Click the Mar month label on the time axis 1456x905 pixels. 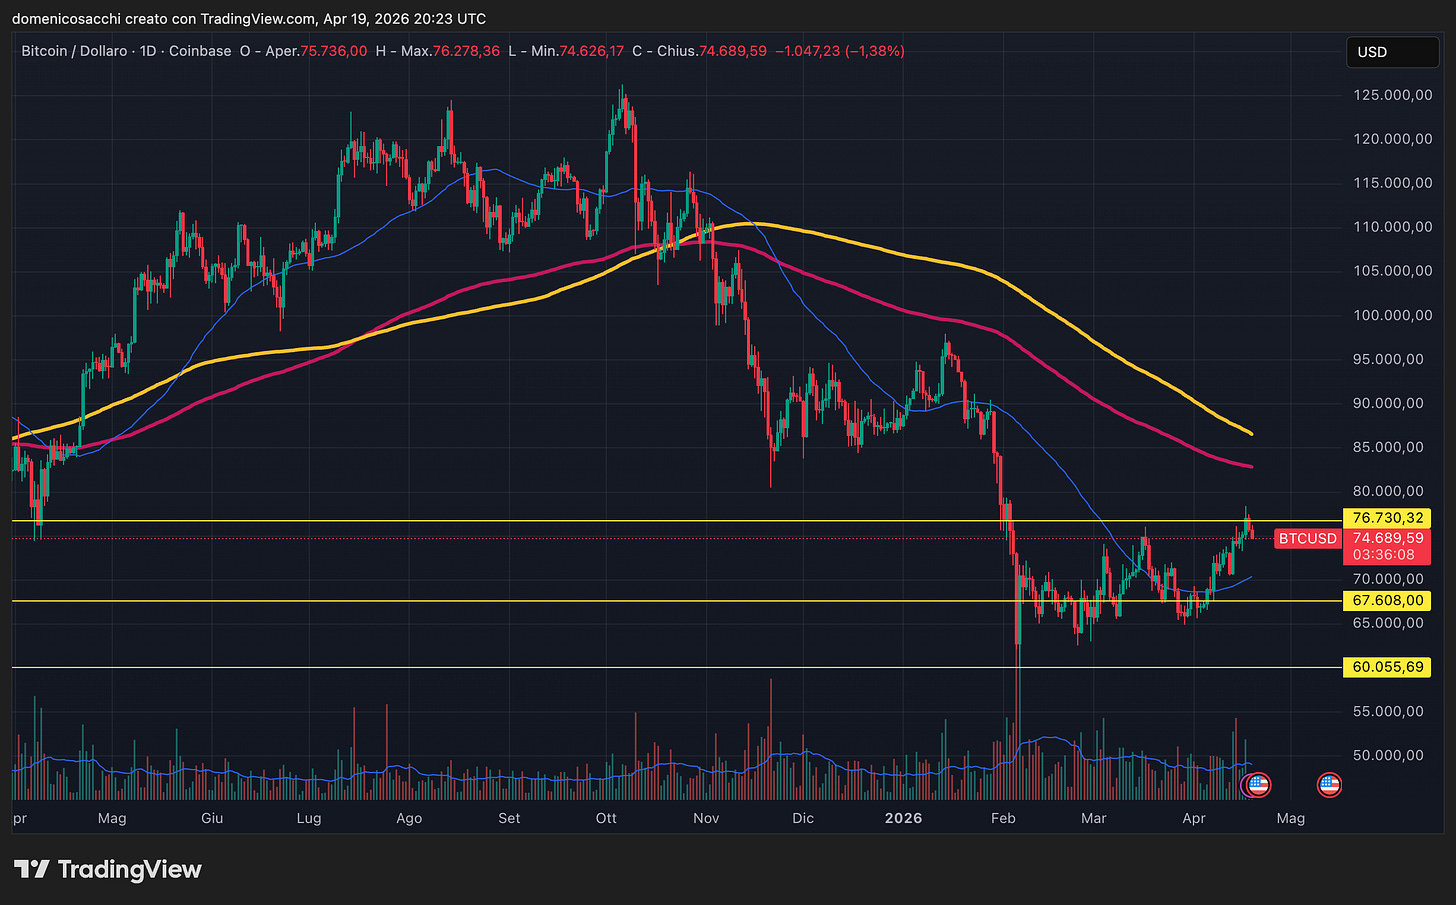(x=1094, y=818)
